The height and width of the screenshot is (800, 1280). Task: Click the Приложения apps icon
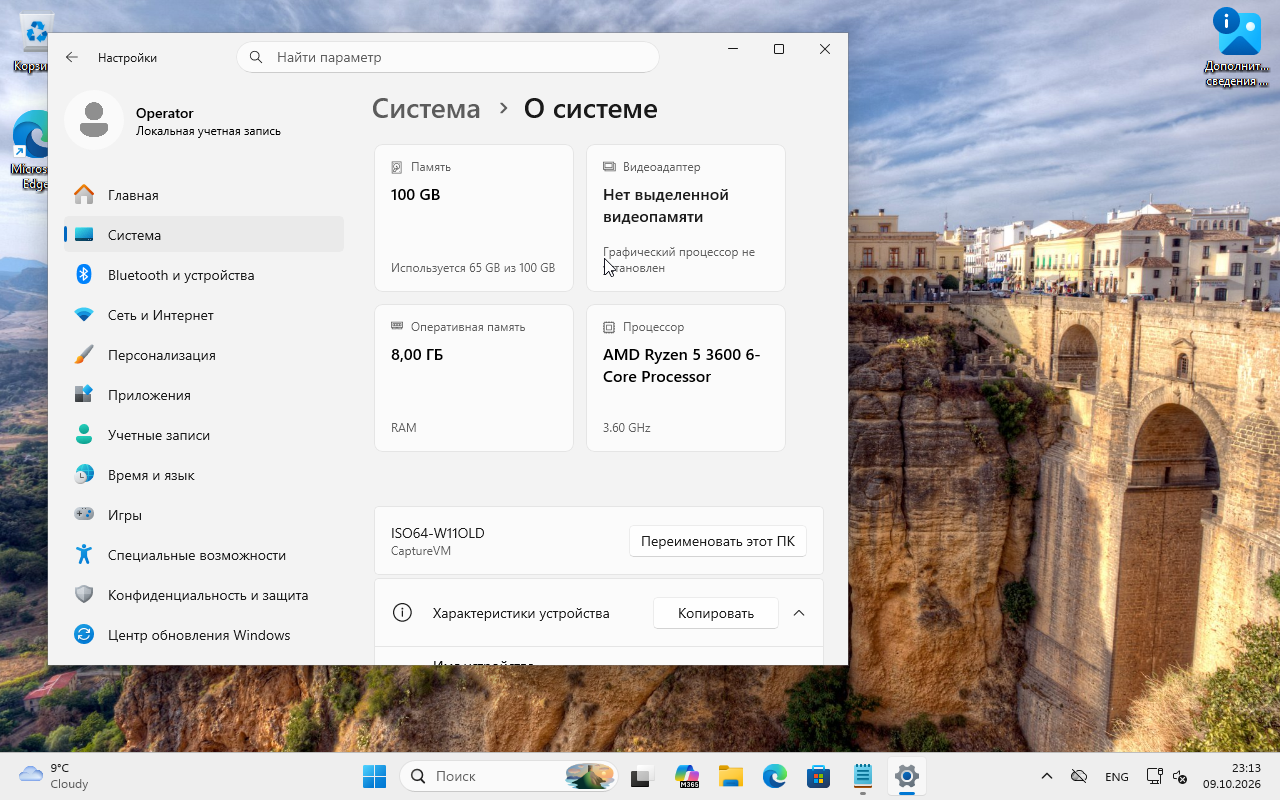(84, 395)
